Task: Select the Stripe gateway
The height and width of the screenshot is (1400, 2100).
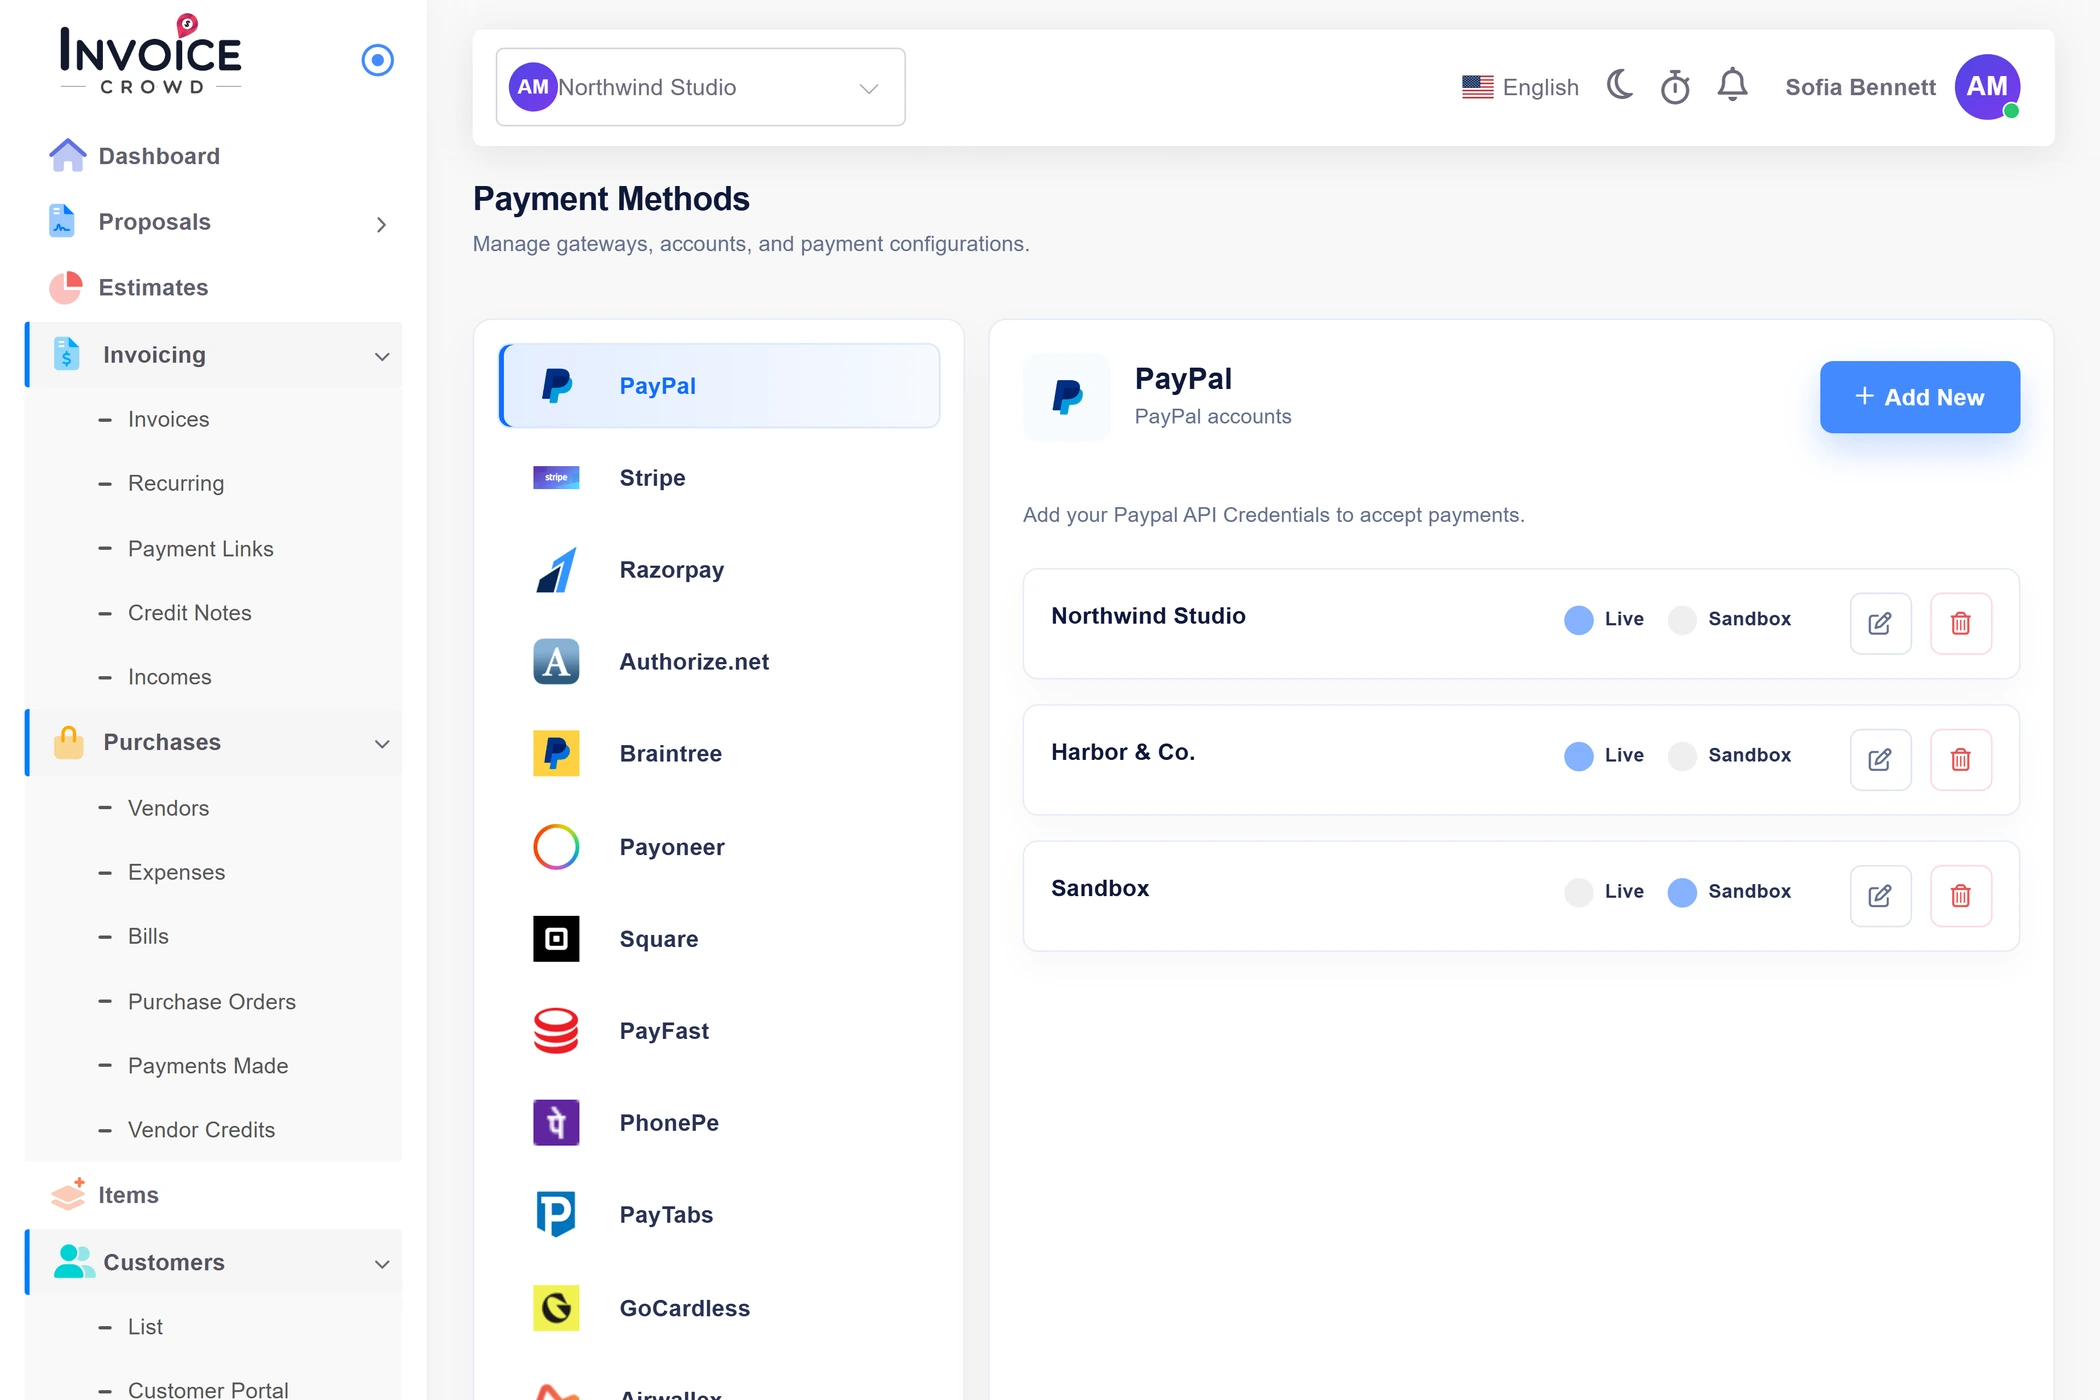Action: pos(719,478)
